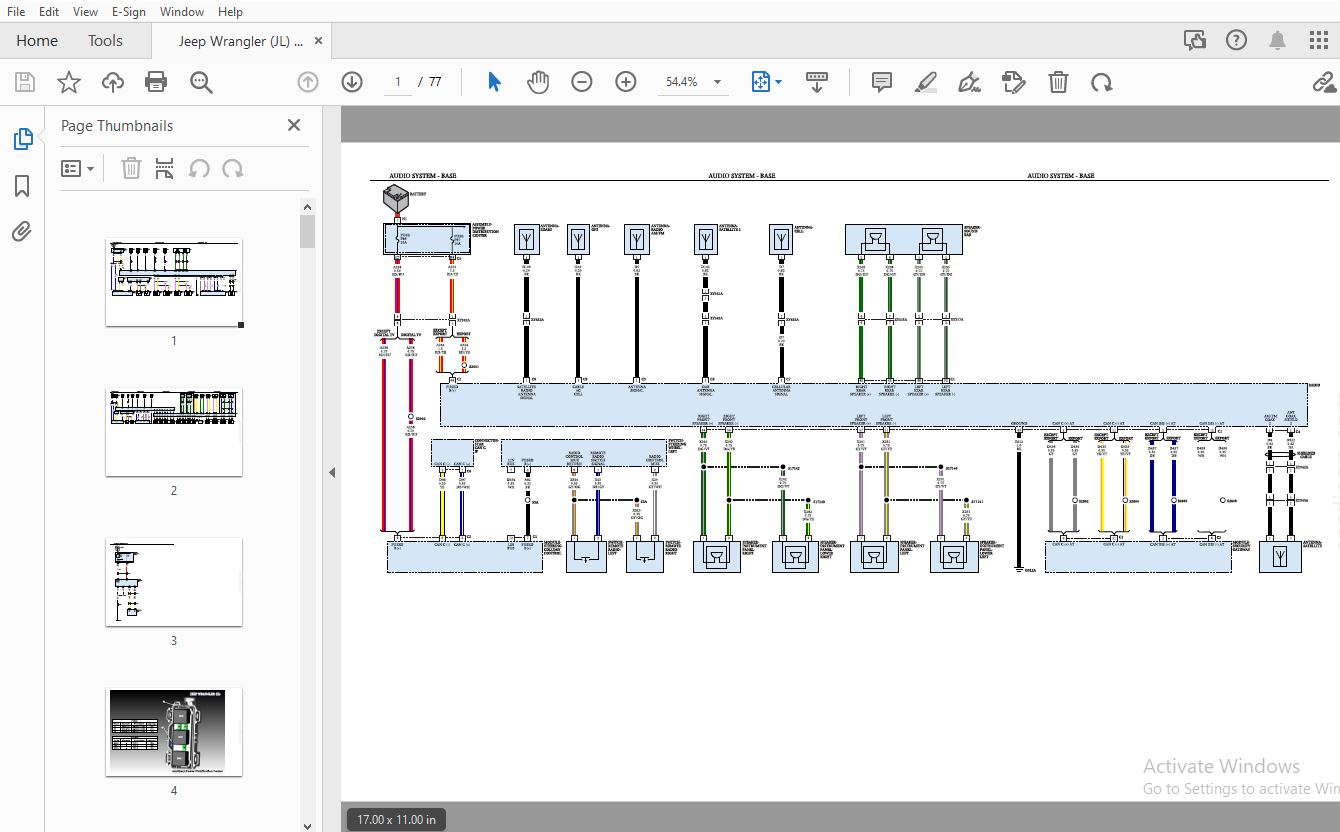This screenshot has width=1340, height=832.
Task: Open the share/chat icon in the top bar
Action: click(1194, 40)
